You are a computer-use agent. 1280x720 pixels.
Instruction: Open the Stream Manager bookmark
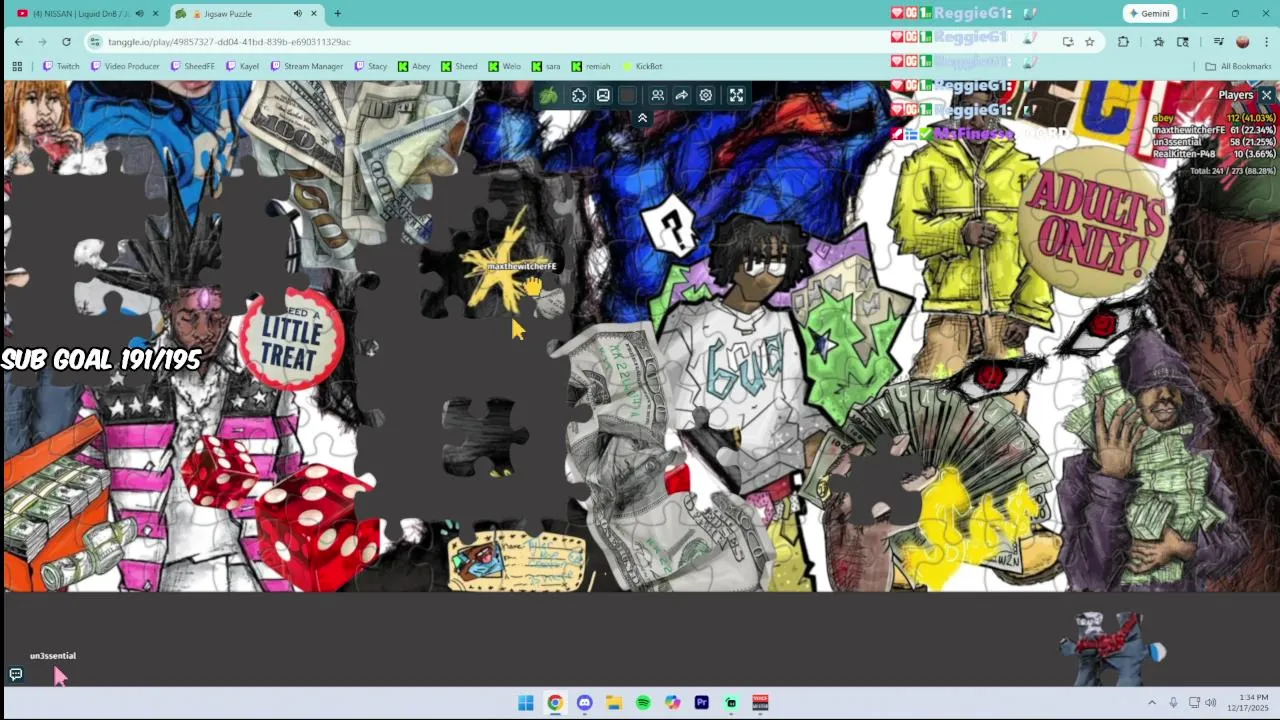click(307, 66)
